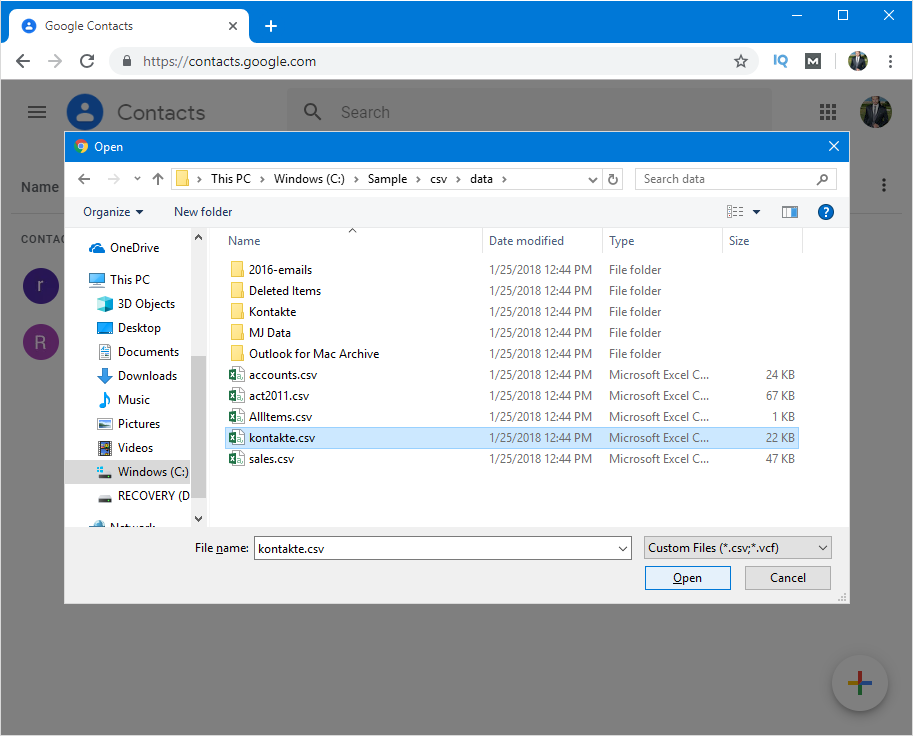Open Downloads in the sidebar
Viewport: 913px width, 736px height.
click(137, 376)
